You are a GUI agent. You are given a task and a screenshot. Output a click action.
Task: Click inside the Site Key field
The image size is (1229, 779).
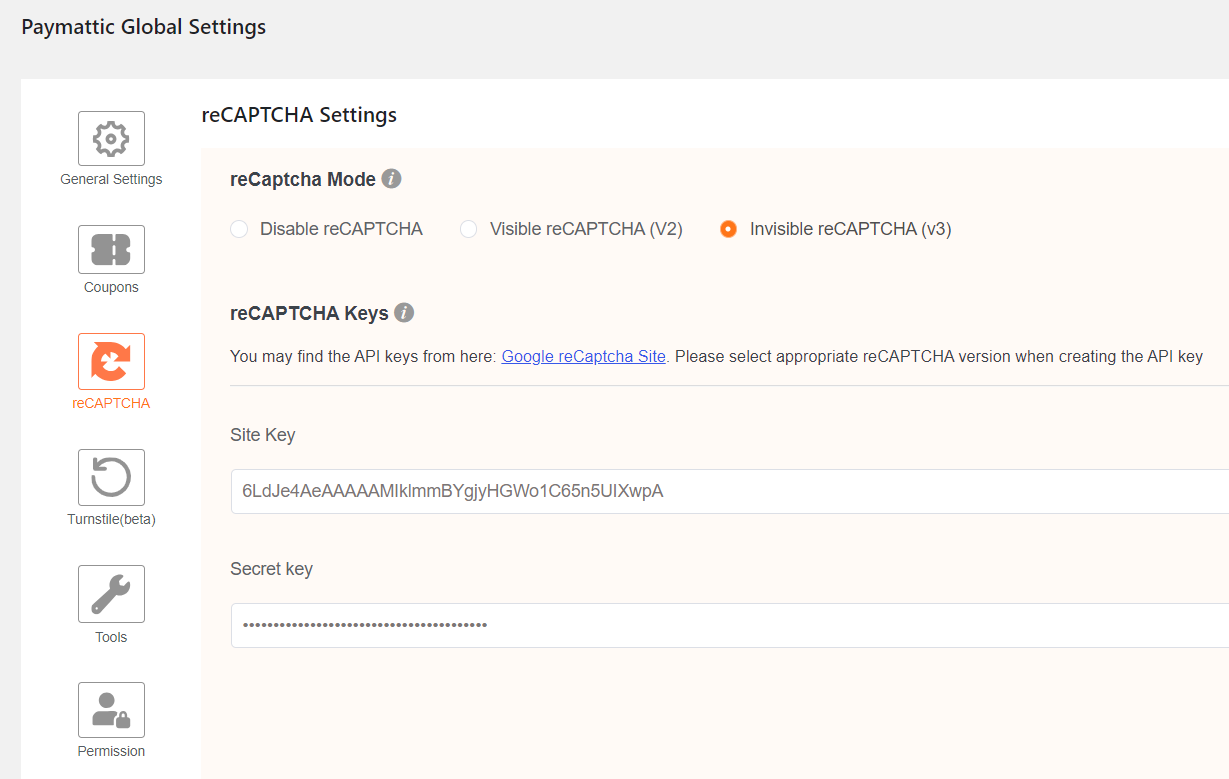600,491
